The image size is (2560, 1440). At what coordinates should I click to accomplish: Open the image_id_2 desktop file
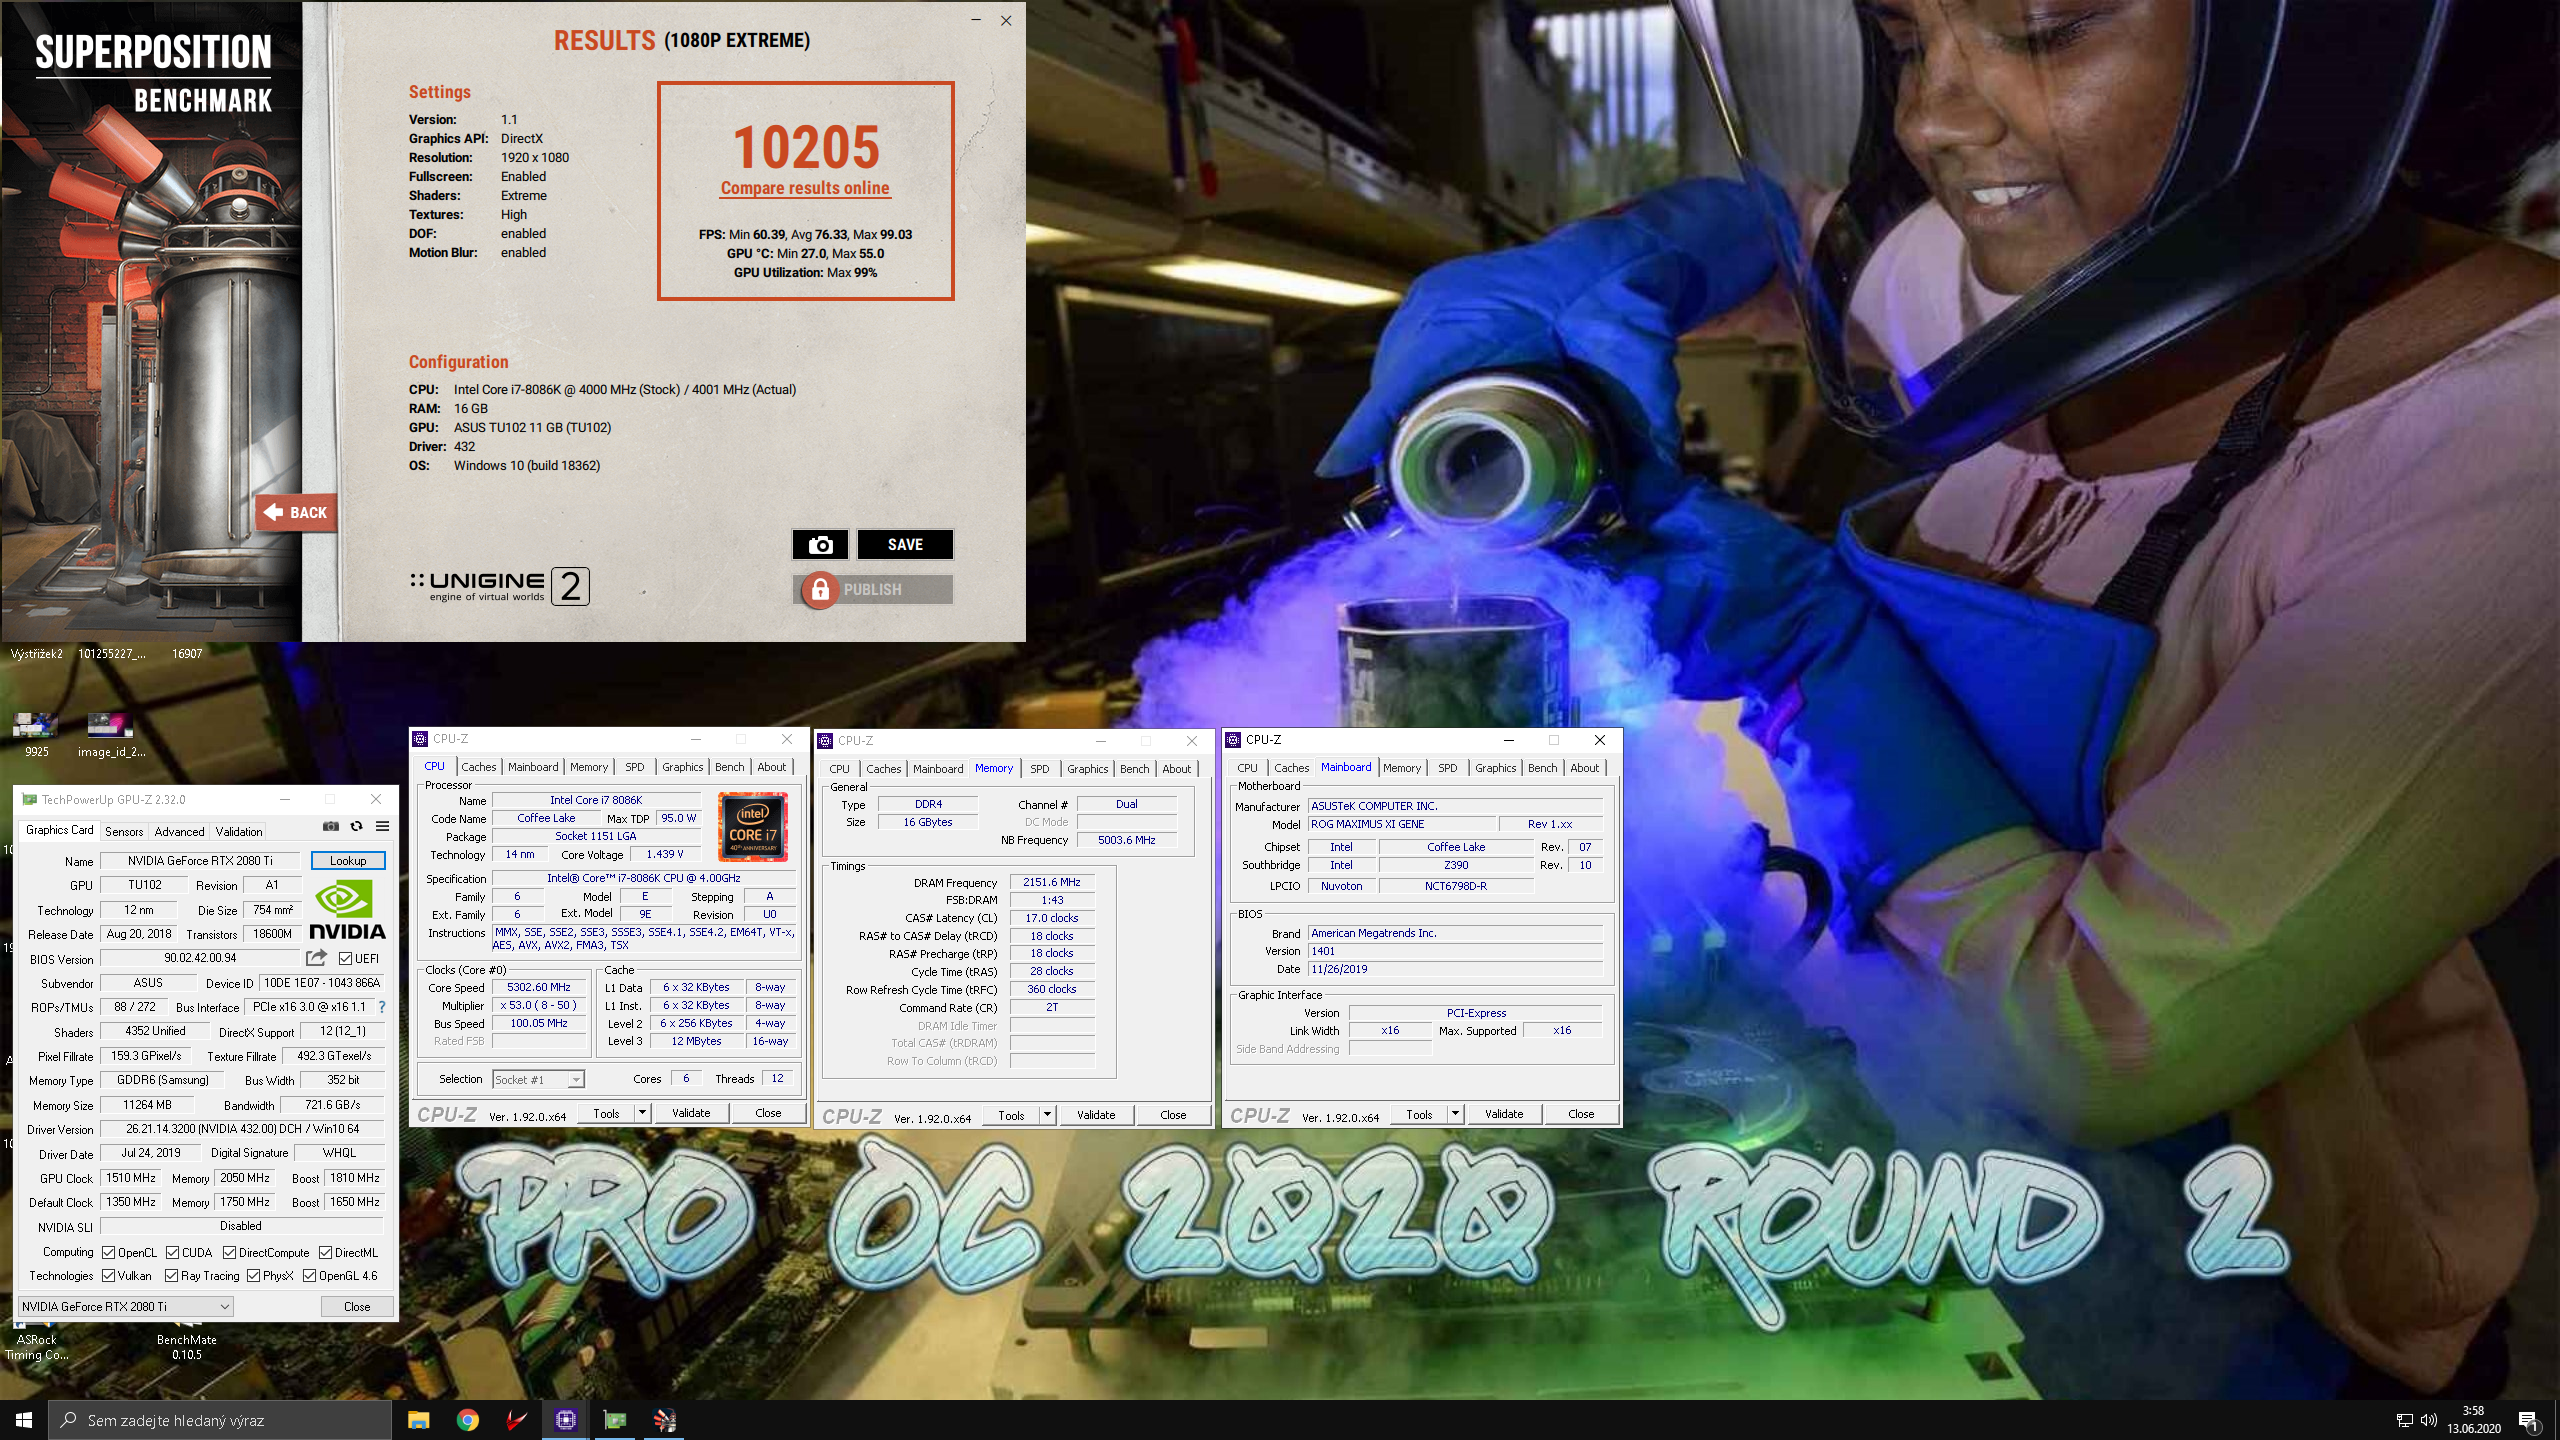111,735
